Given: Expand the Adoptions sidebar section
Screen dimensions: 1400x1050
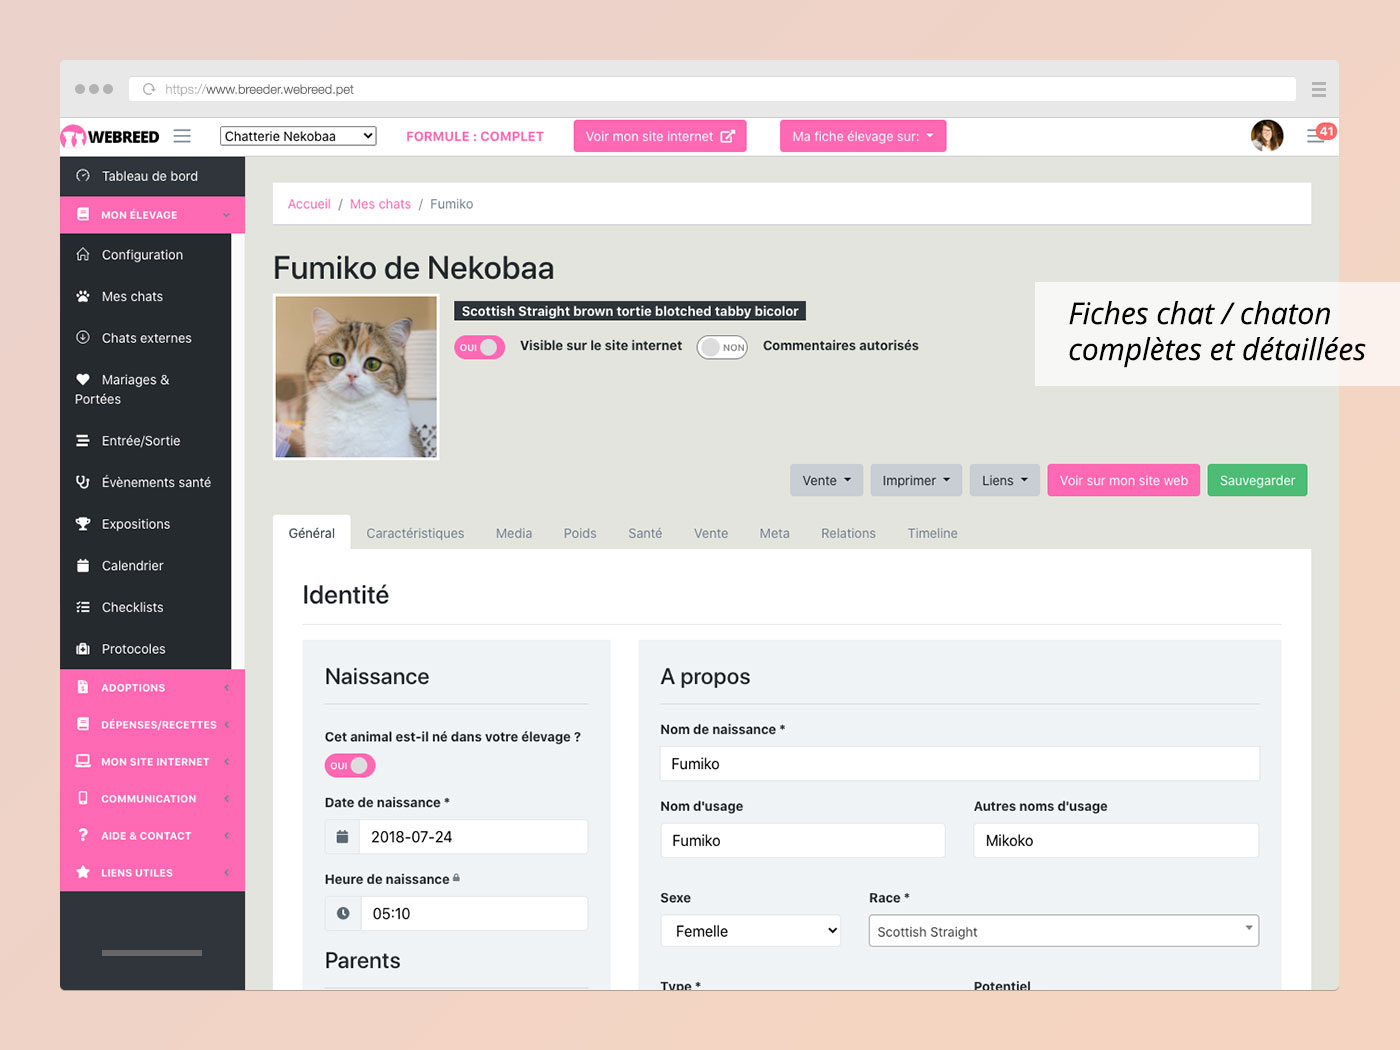Looking at the screenshot, I should coord(152,688).
